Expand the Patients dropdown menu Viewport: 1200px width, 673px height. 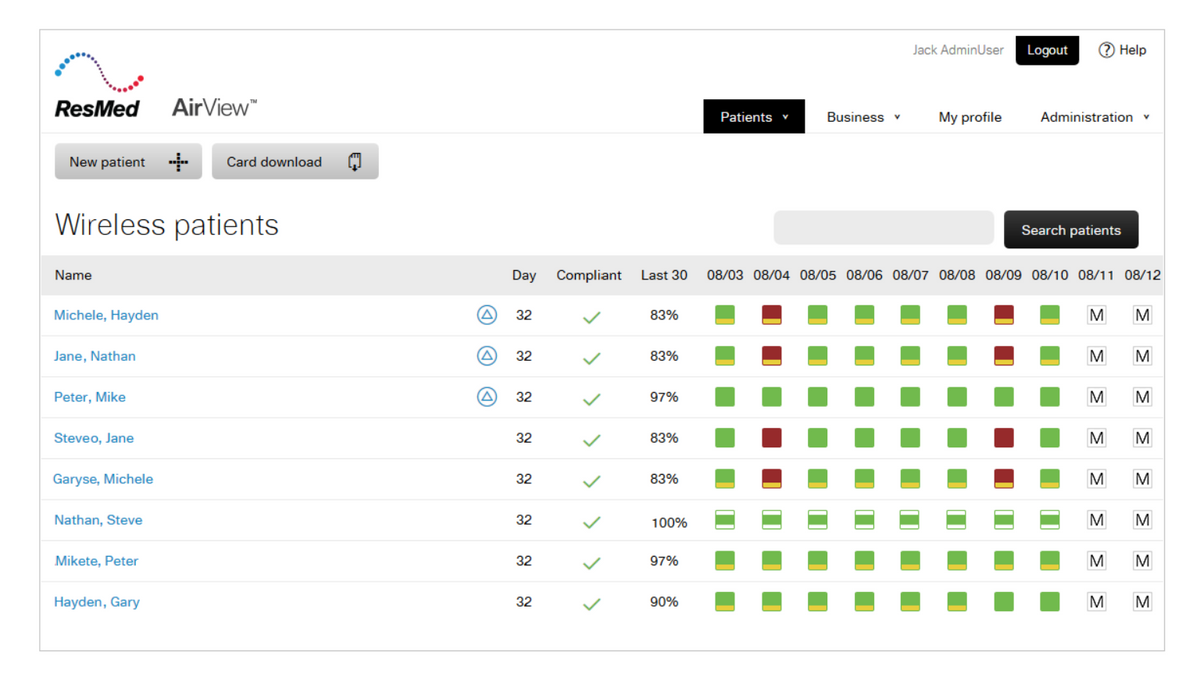(754, 117)
